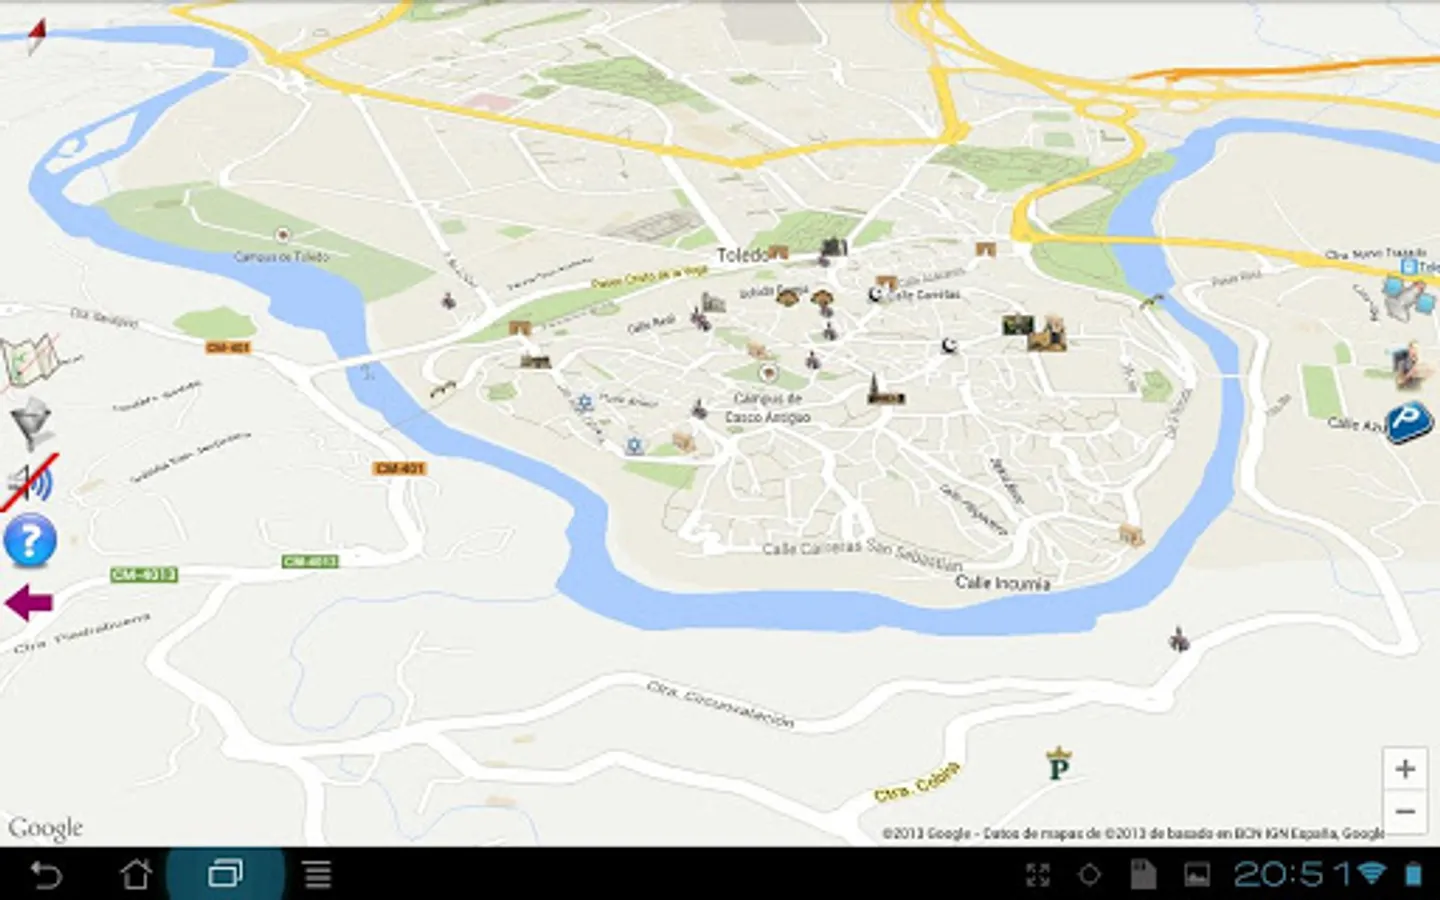Zoom in with the plus button

coord(1404,768)
